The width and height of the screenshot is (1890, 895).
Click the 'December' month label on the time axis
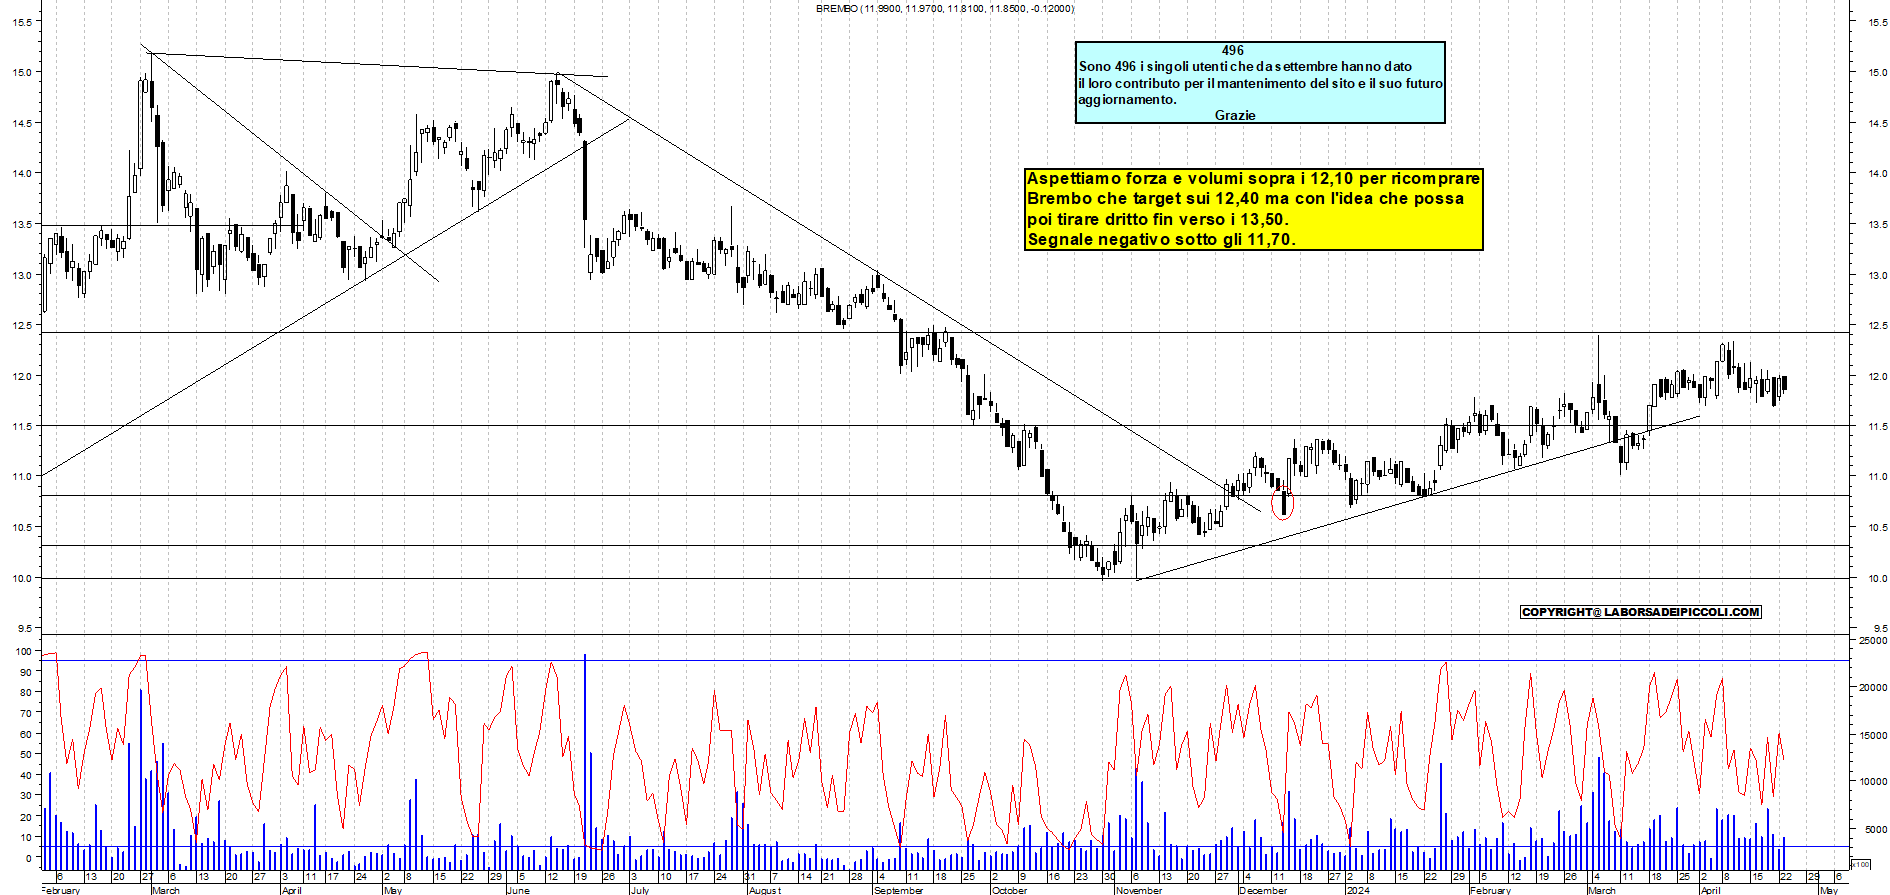(x=1263, y=890)
